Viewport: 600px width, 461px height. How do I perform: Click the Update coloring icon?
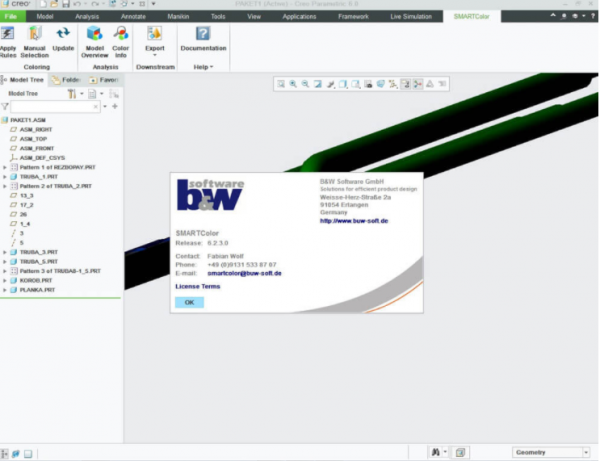click(63, 34)
